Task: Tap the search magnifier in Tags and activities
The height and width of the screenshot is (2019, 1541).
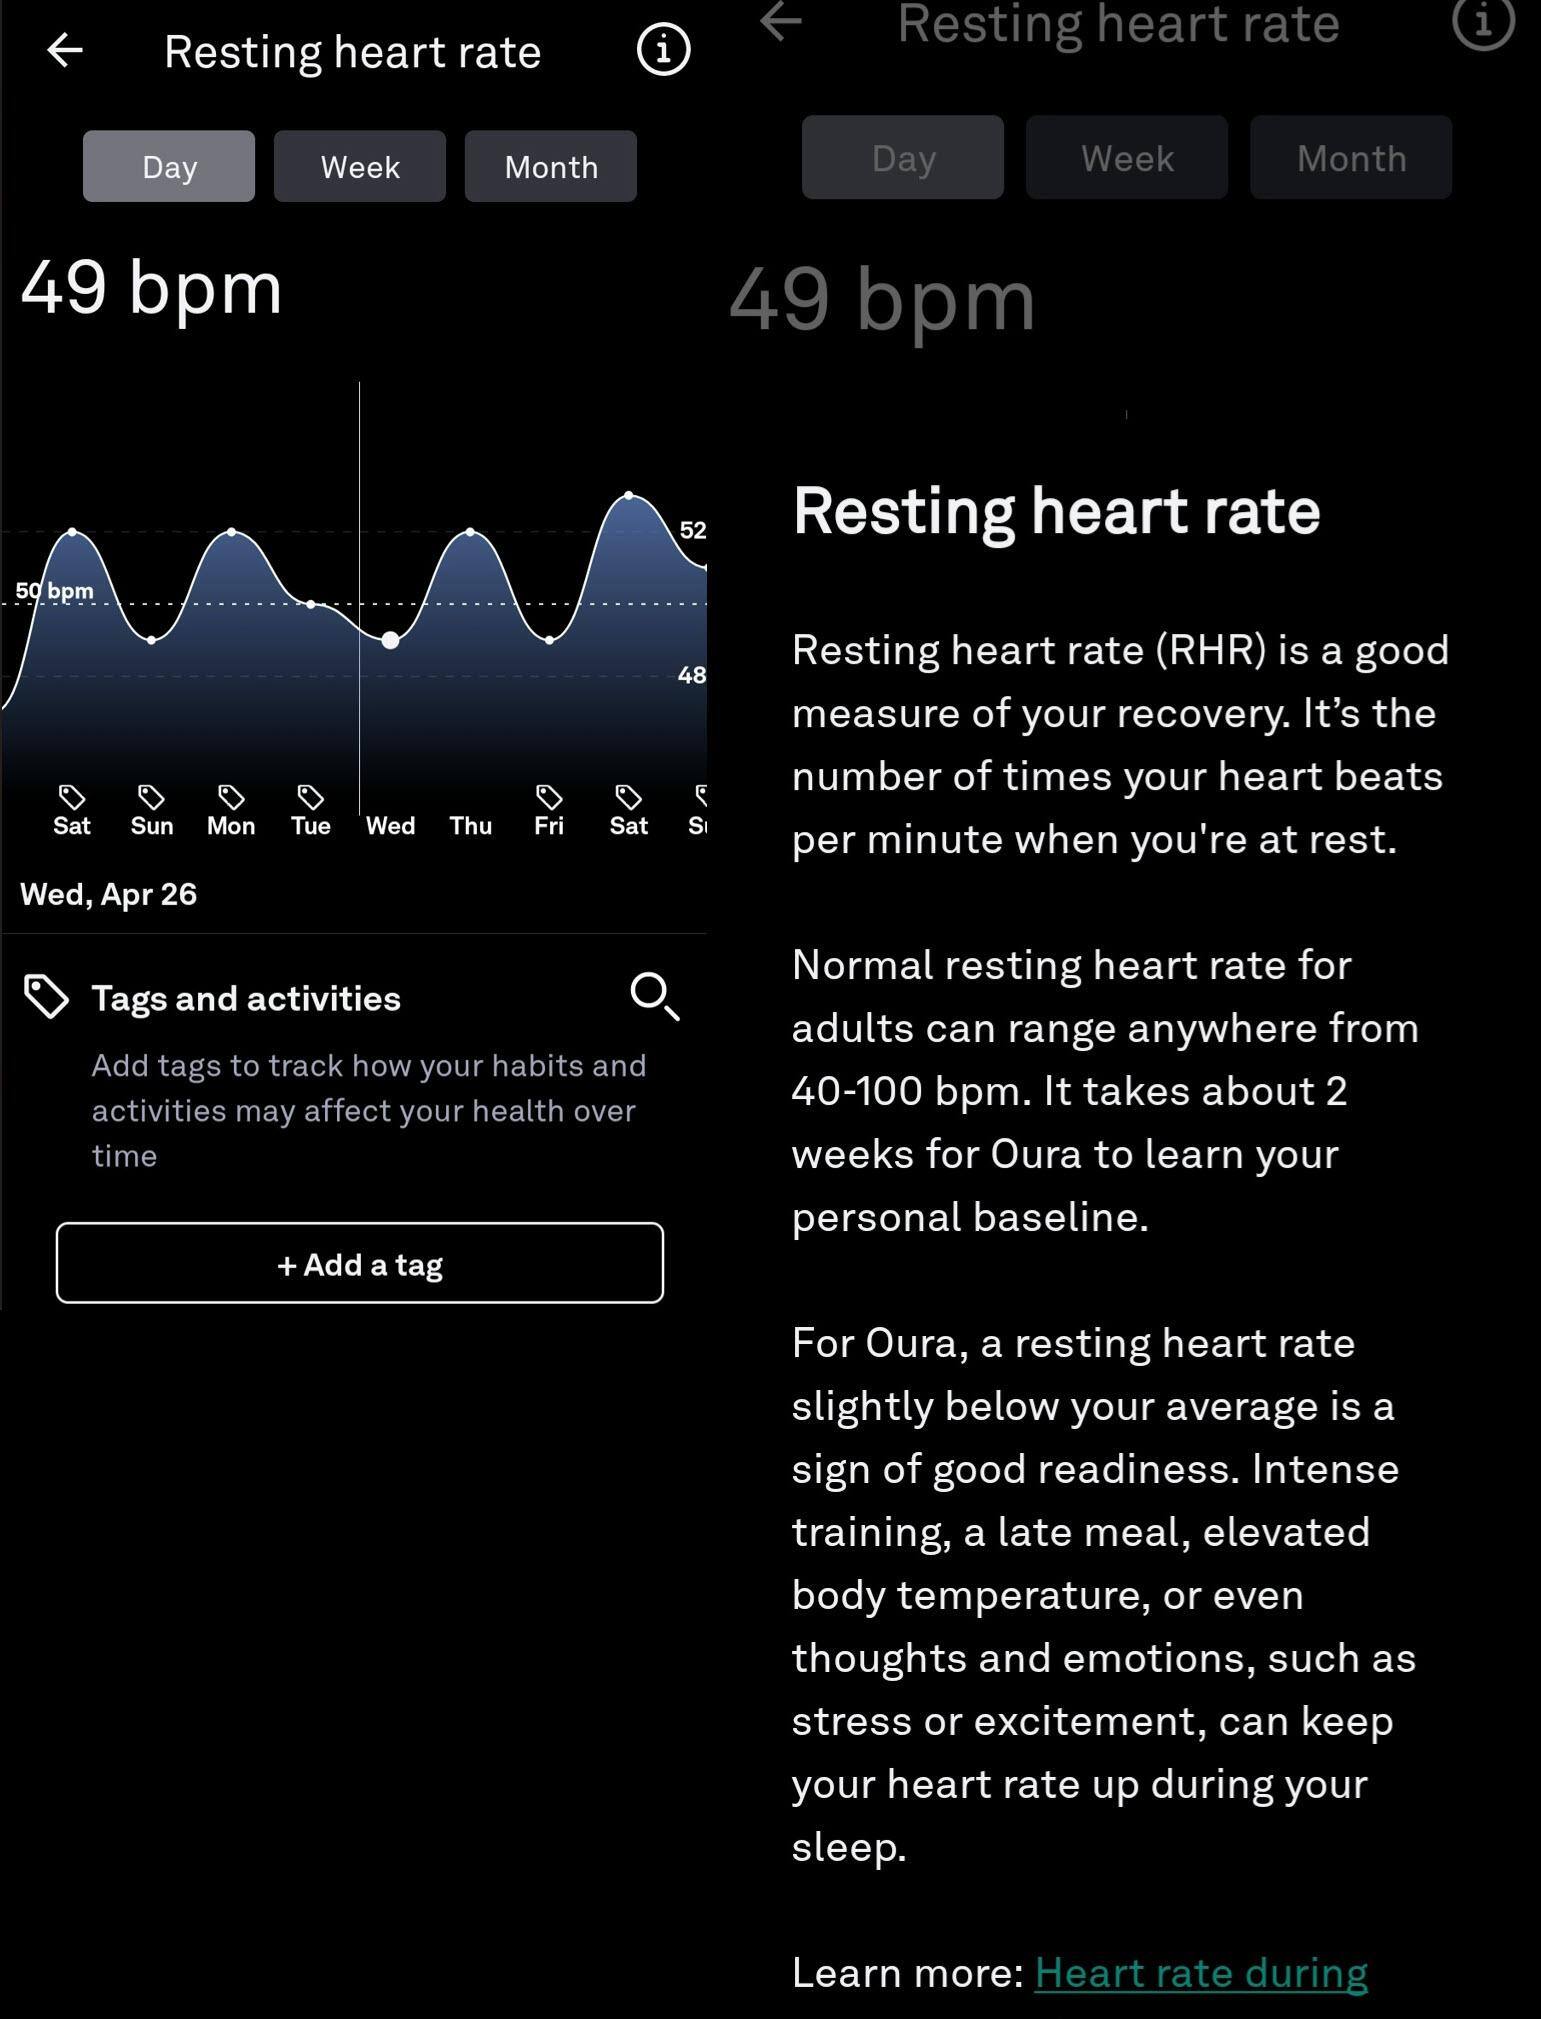Action: click(654, 995)
